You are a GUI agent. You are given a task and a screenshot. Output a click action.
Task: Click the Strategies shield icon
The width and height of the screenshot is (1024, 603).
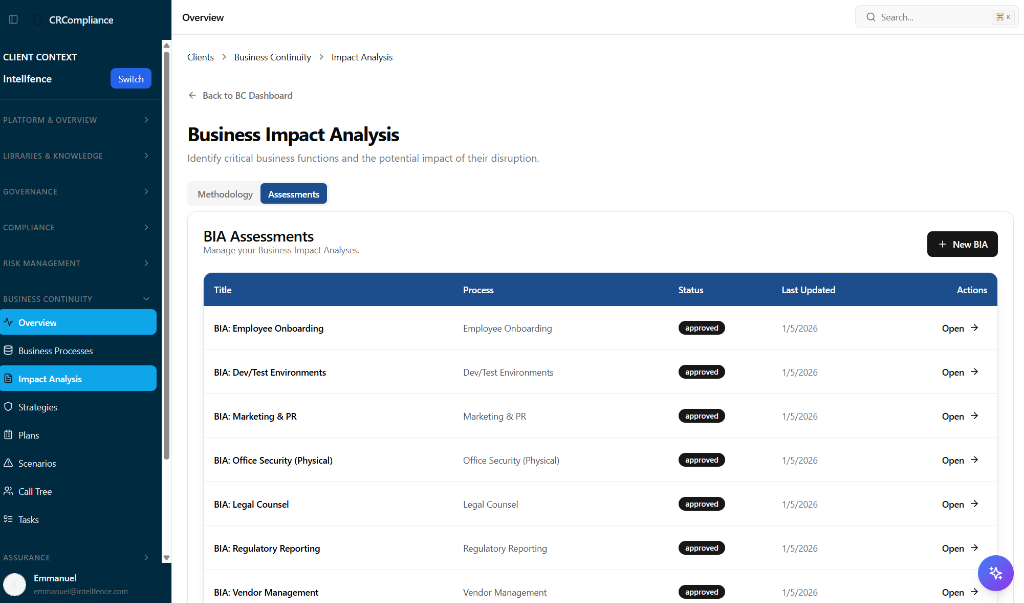(x=9, y=407)
